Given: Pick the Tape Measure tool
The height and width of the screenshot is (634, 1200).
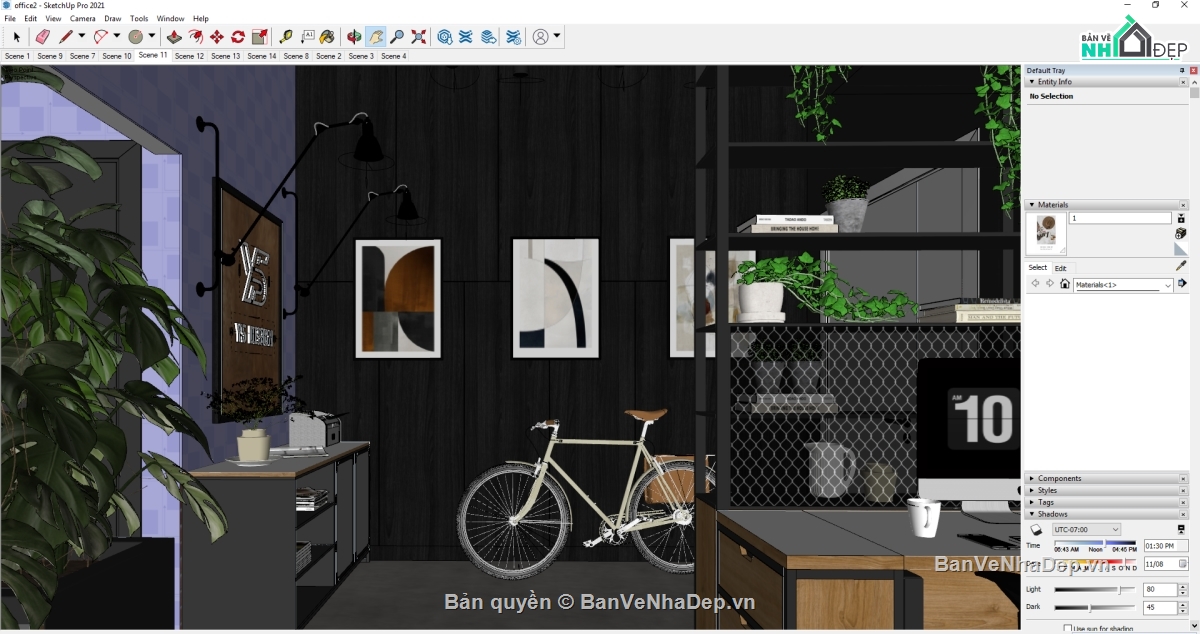Looking at the screenshot, I should (x=286, y=37).
